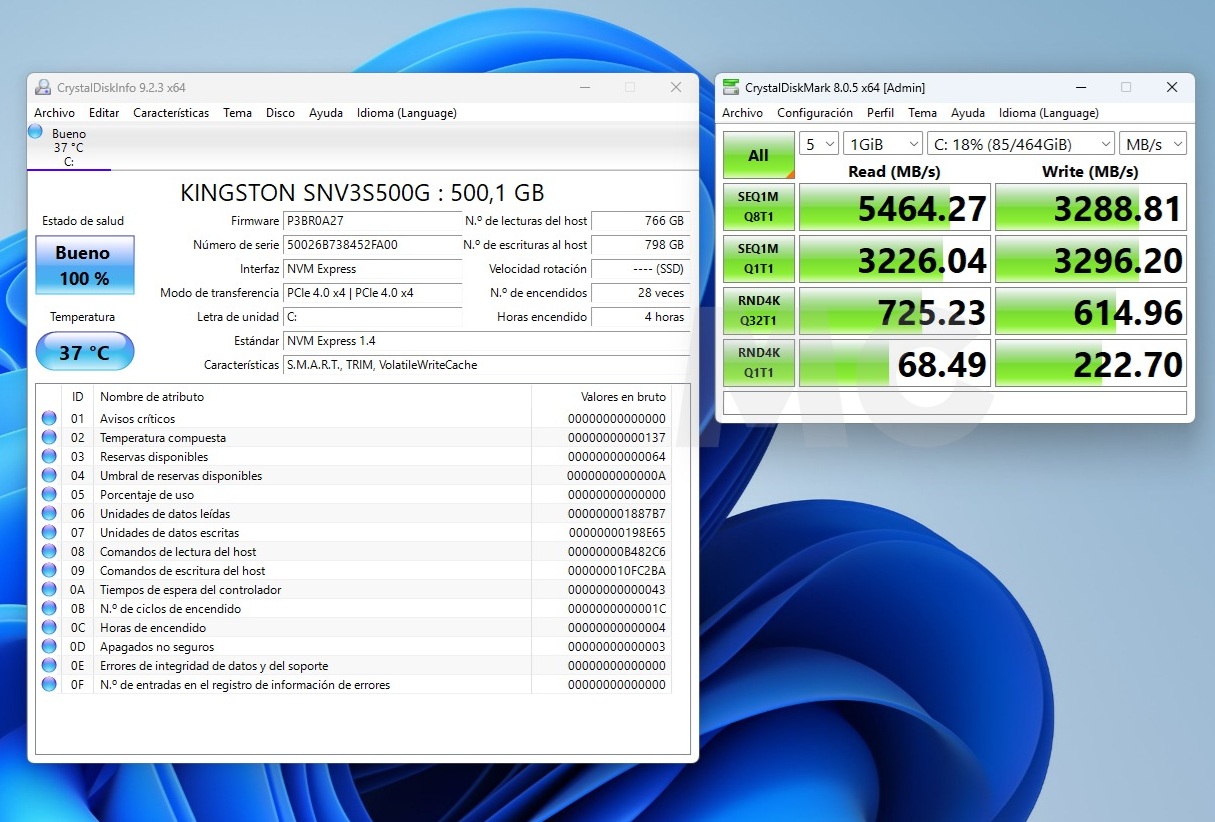This screenshot has width=1215, height=822.
Task: Click the SEQ1M Q8T1 write result 3288.81
Action: point(1091,207)
